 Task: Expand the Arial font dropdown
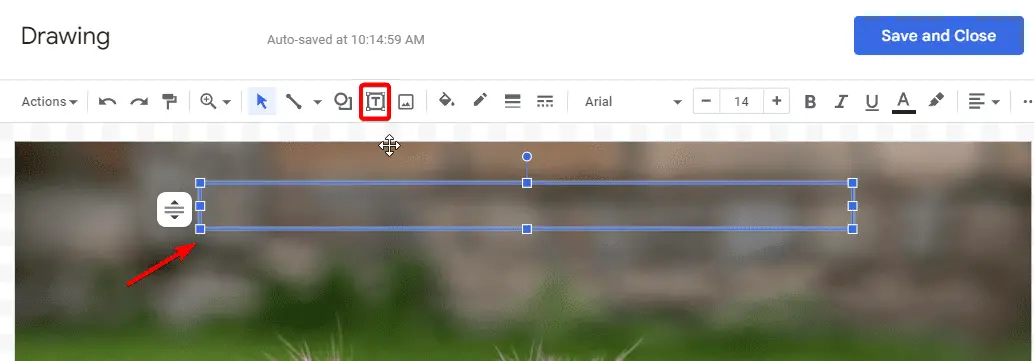[x=632, y=102]
